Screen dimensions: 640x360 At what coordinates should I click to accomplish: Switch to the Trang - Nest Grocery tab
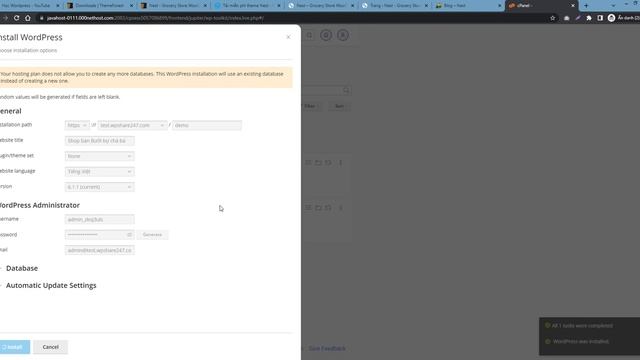(393, 6)
